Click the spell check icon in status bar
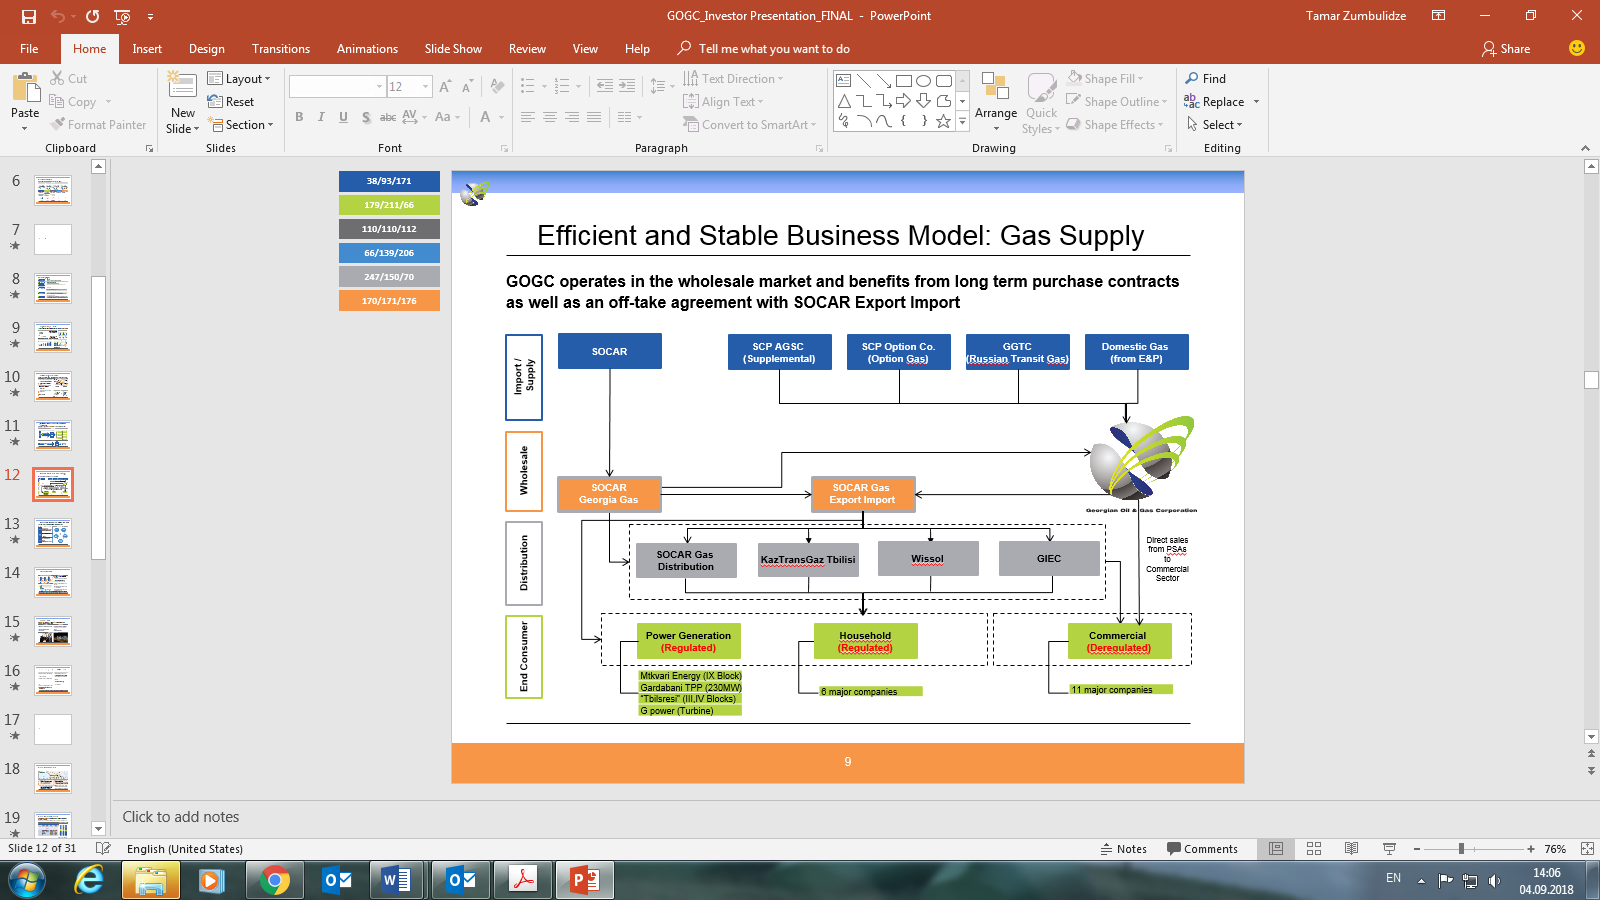 pyautogui.click(x=103, y=849)
